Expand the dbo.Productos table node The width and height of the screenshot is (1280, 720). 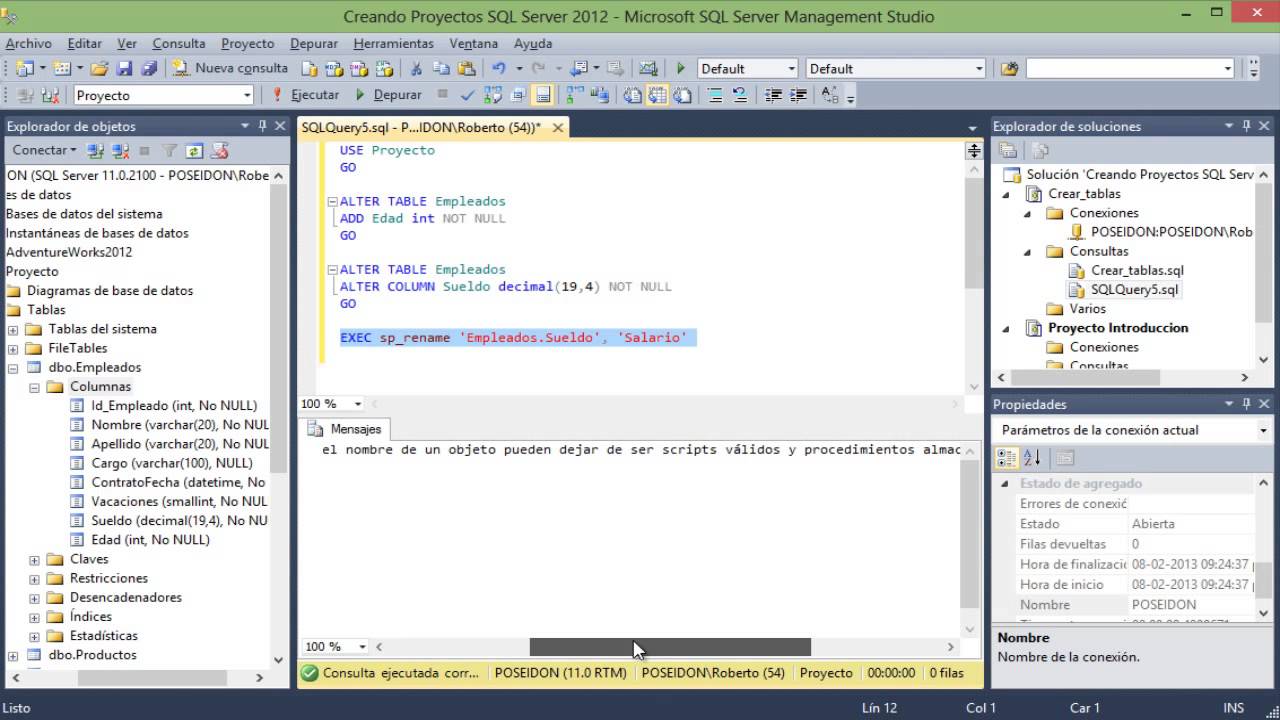point(13,655)
